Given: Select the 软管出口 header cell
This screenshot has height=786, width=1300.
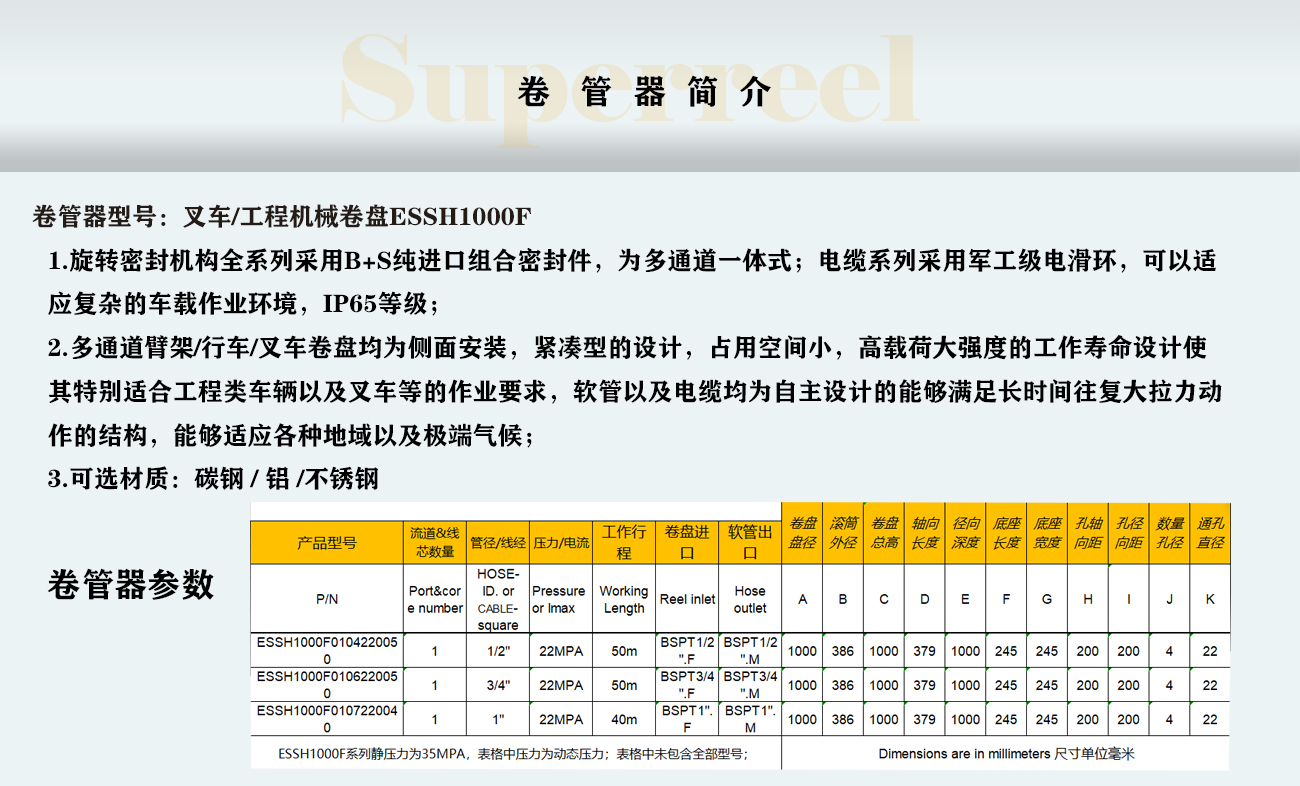Looking at the screenshot, I should pos(750,542).
